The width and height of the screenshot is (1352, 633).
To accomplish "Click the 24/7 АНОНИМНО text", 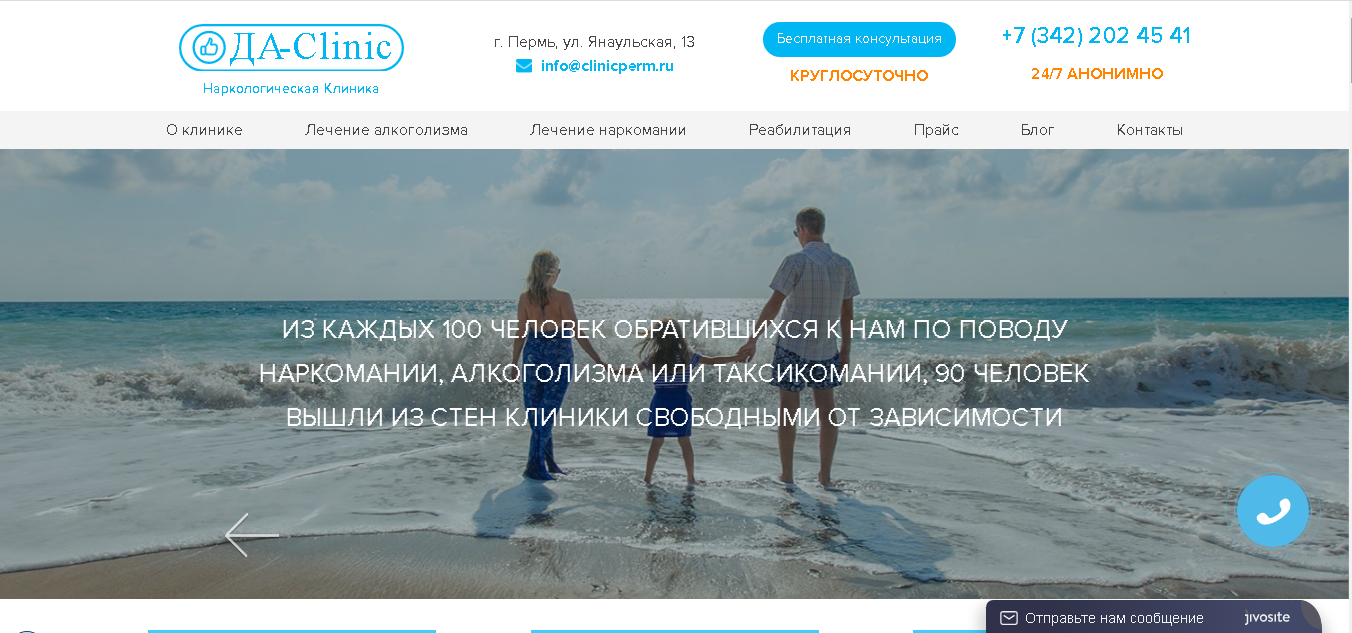I will tap(1097, 74).
